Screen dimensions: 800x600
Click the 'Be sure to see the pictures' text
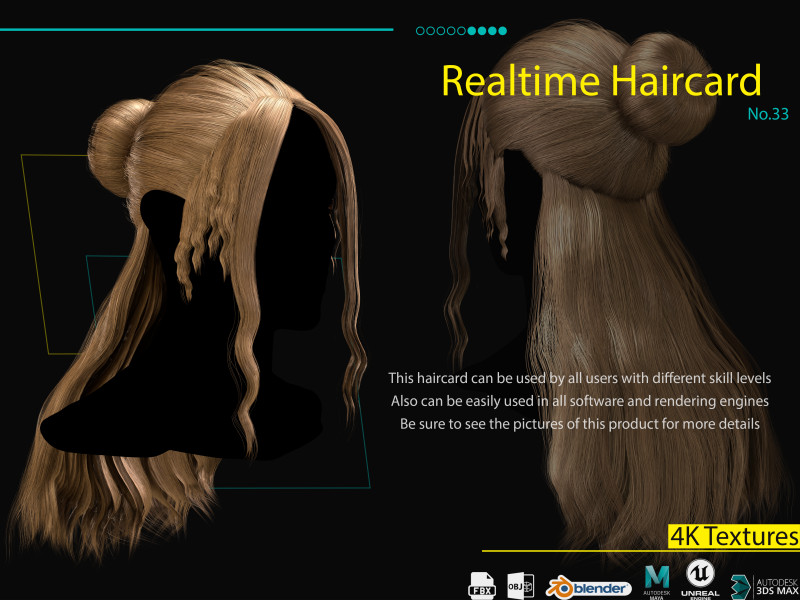coord(579,424)
